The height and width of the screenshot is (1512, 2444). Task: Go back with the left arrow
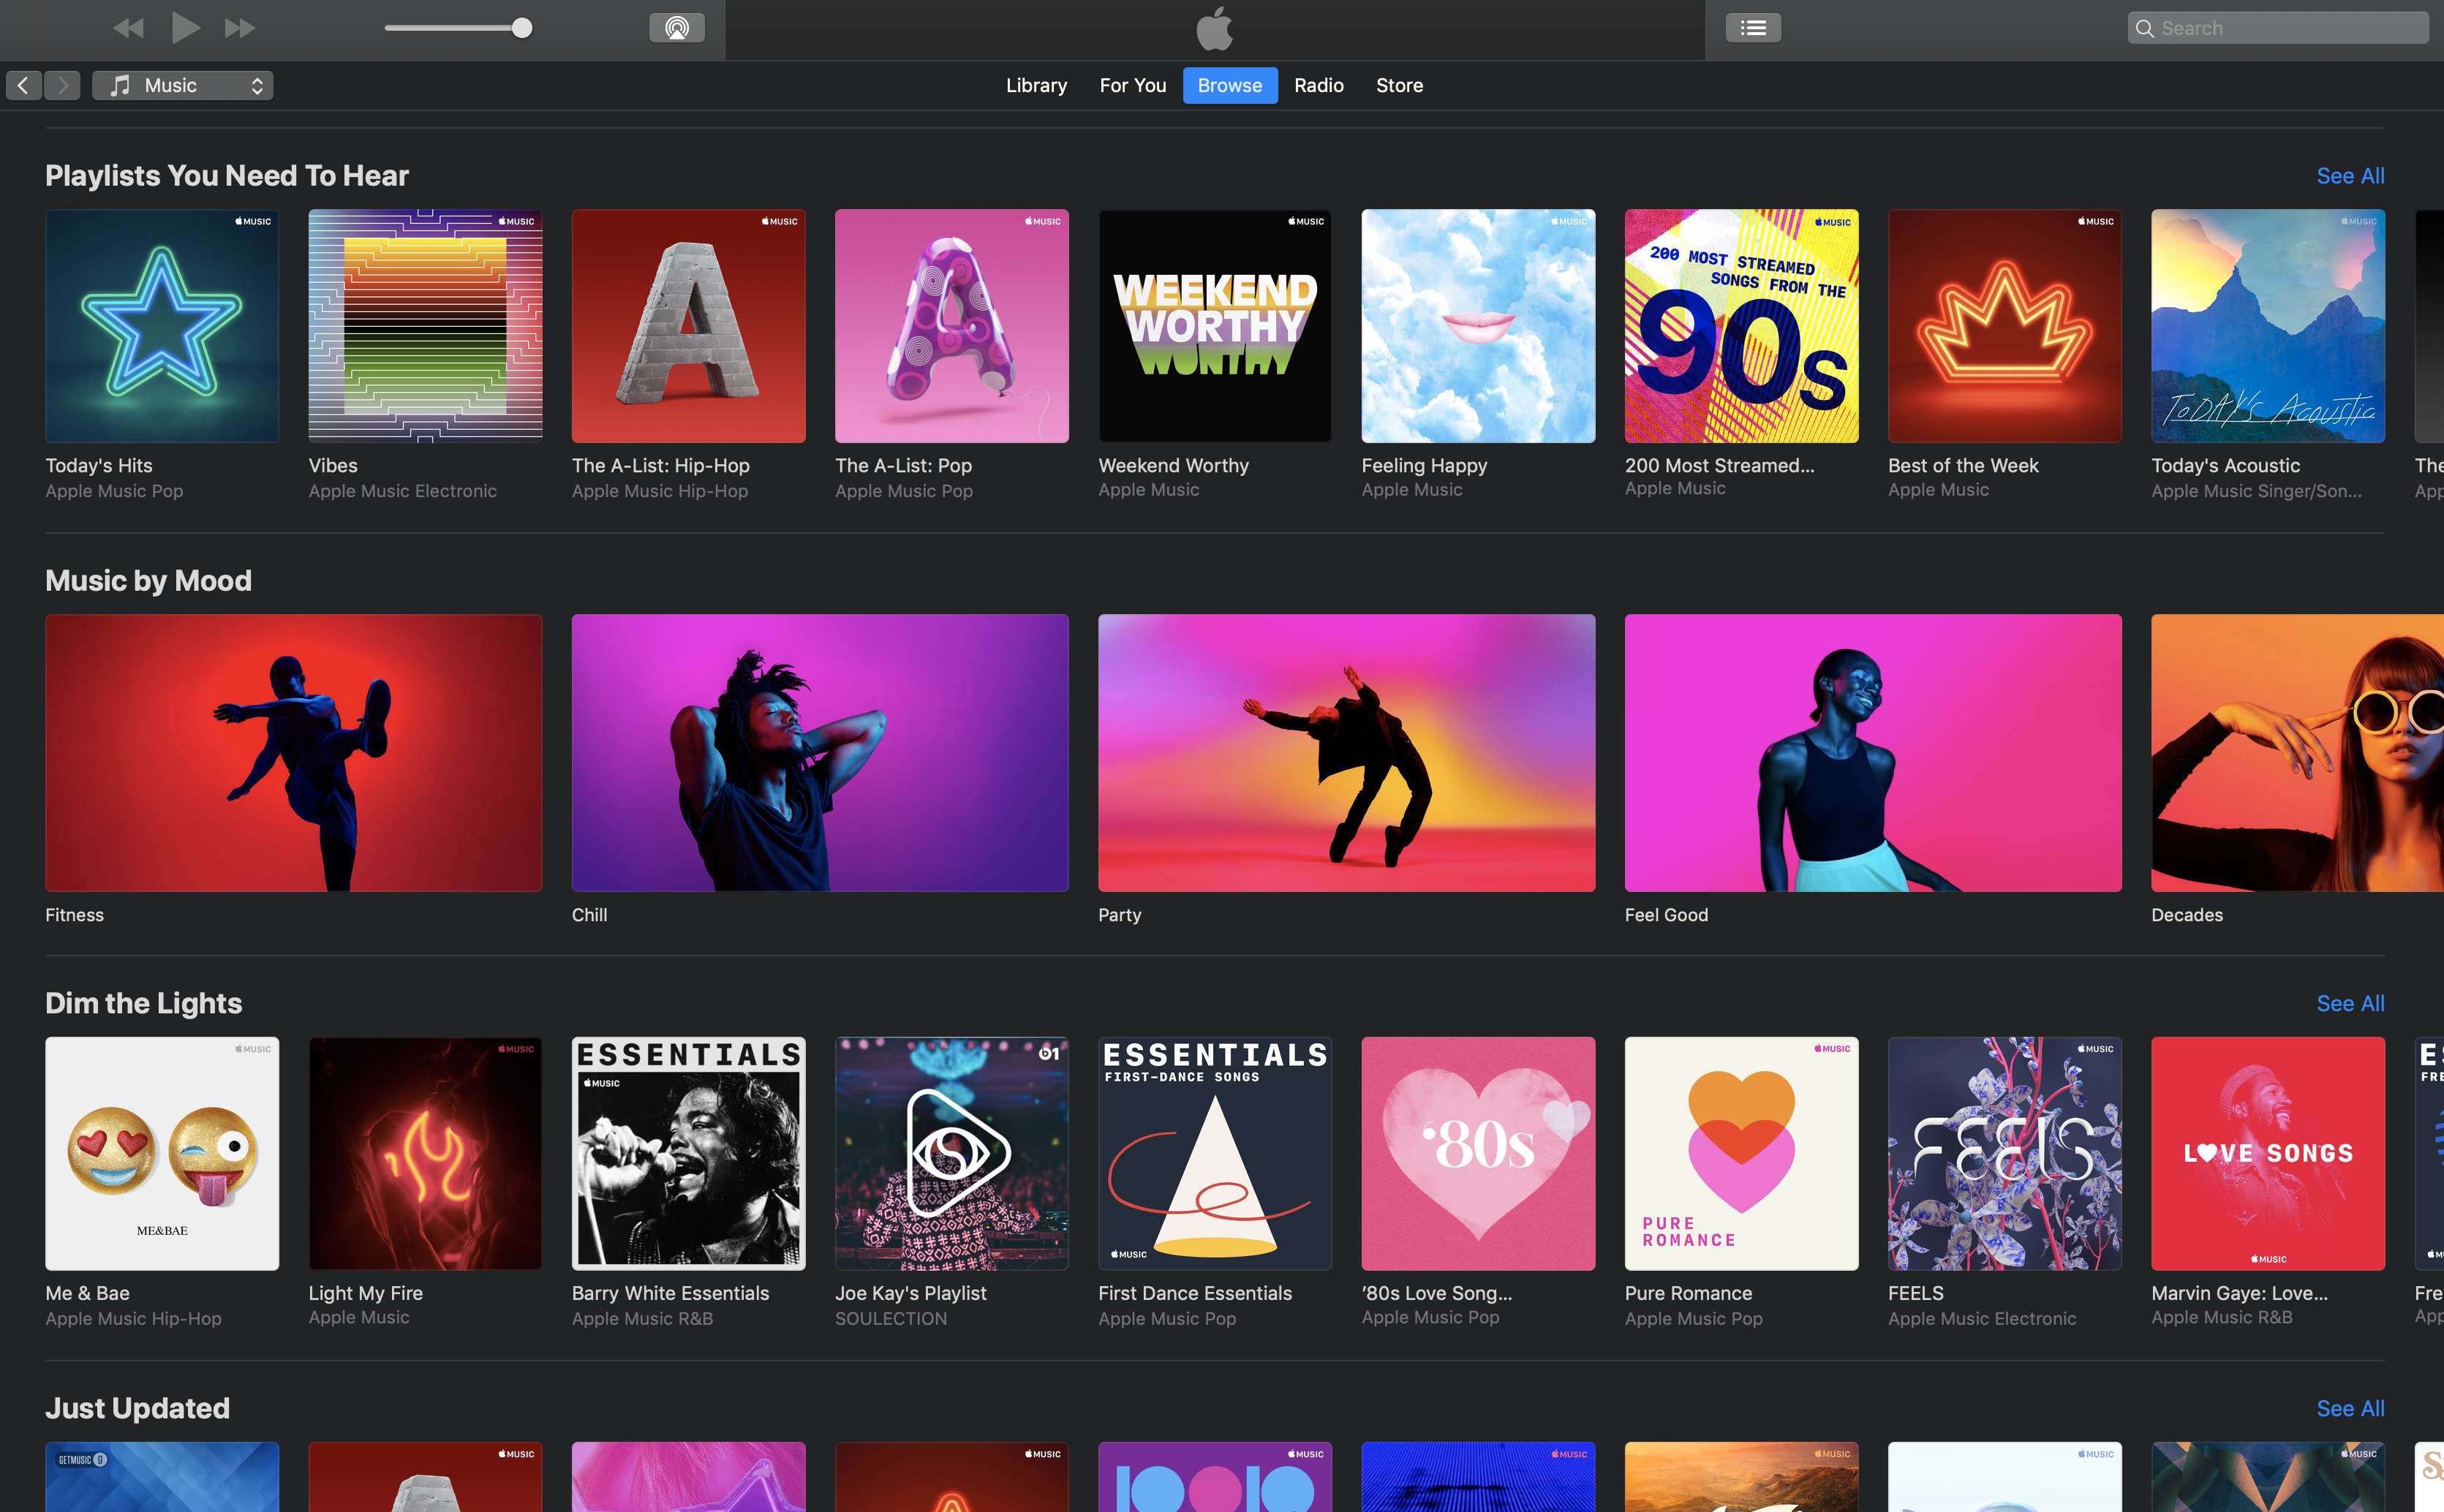pos(24,86)
